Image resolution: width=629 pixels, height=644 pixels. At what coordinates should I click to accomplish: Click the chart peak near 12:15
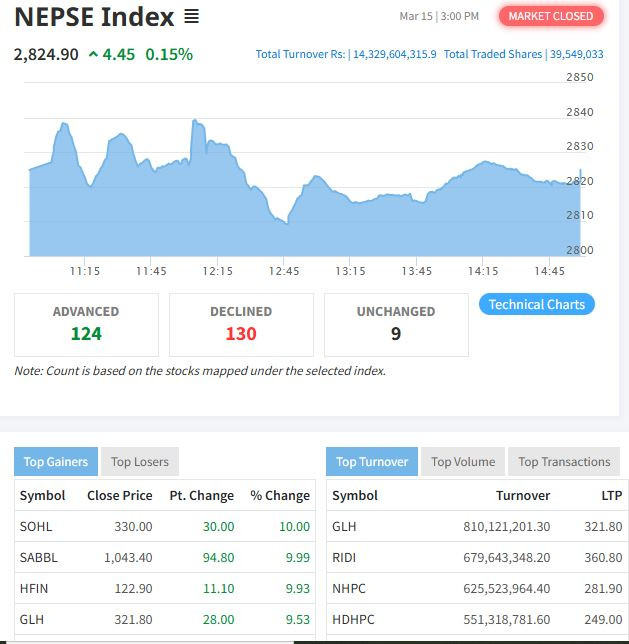coord(194,122)
